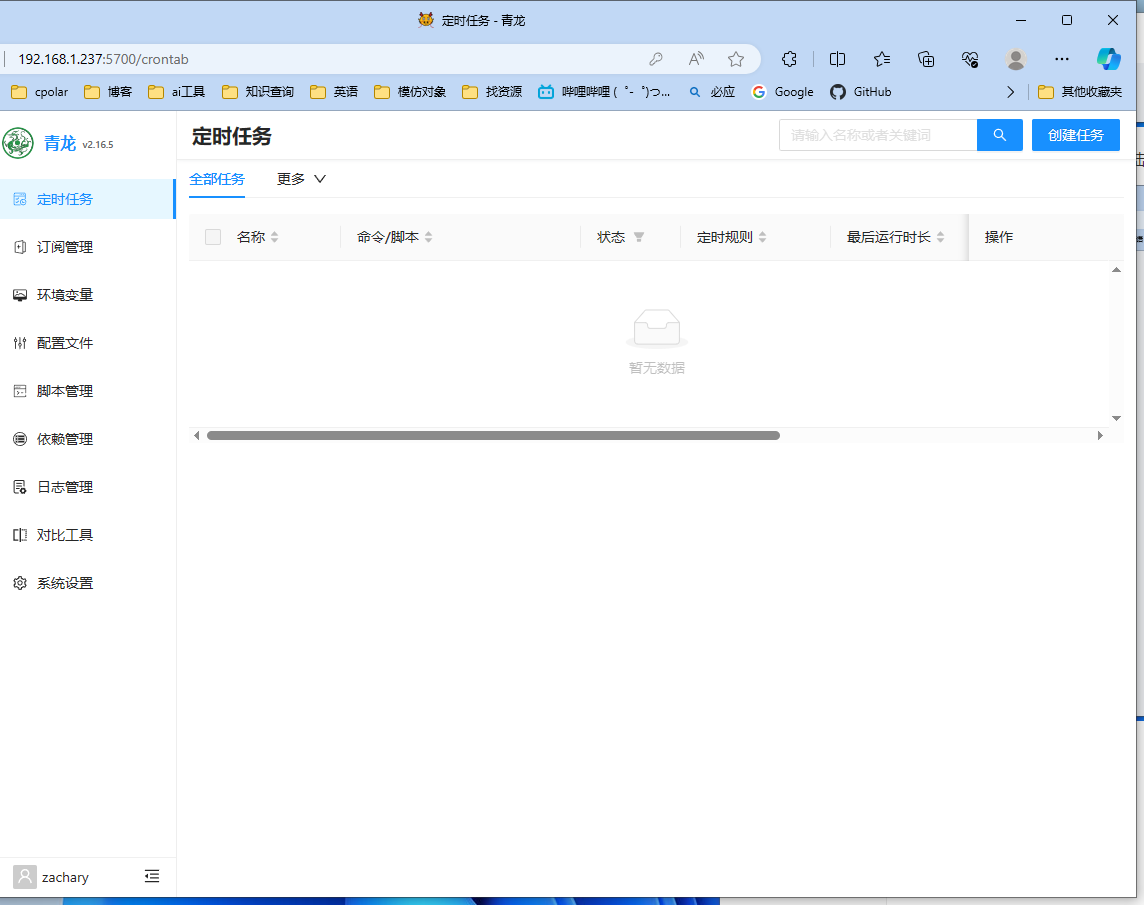The height and width of the screenshot is (905, 1144).
Task: Open the 找资源 bookmark folder
Action: pos(492,92)
